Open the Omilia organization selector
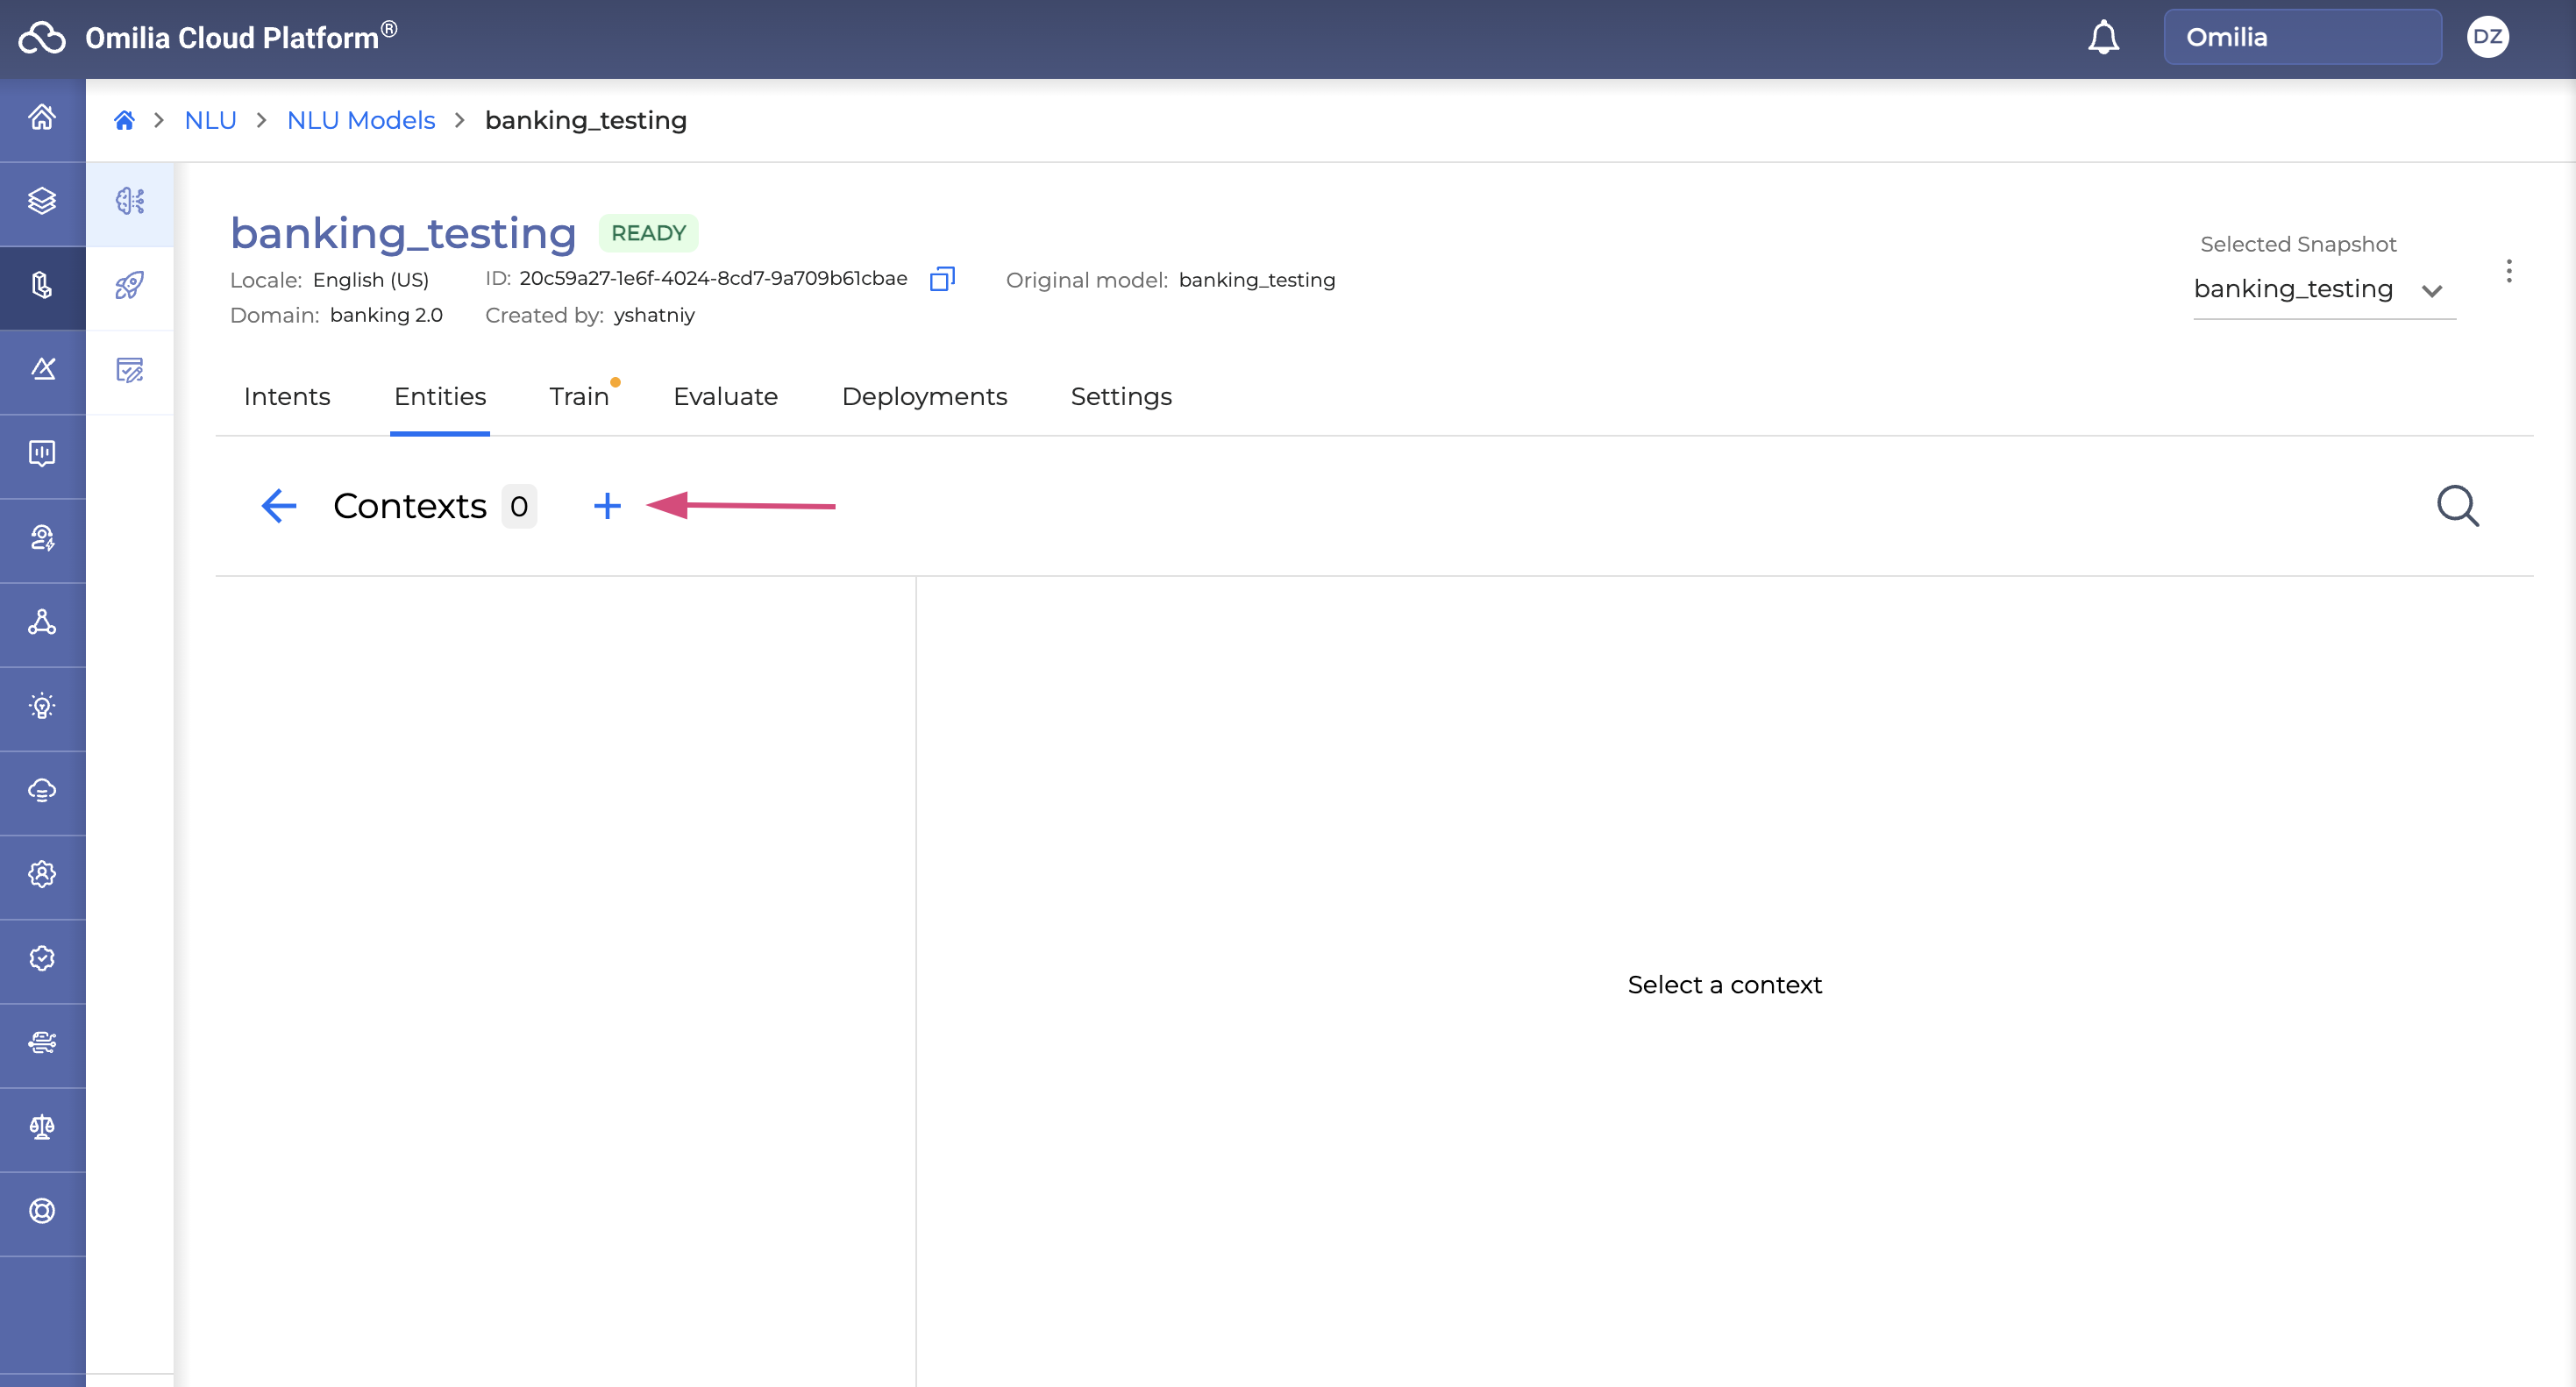Image resolution: width=2576 pixels, height=1387 pixels. (x=2302, y=38)
